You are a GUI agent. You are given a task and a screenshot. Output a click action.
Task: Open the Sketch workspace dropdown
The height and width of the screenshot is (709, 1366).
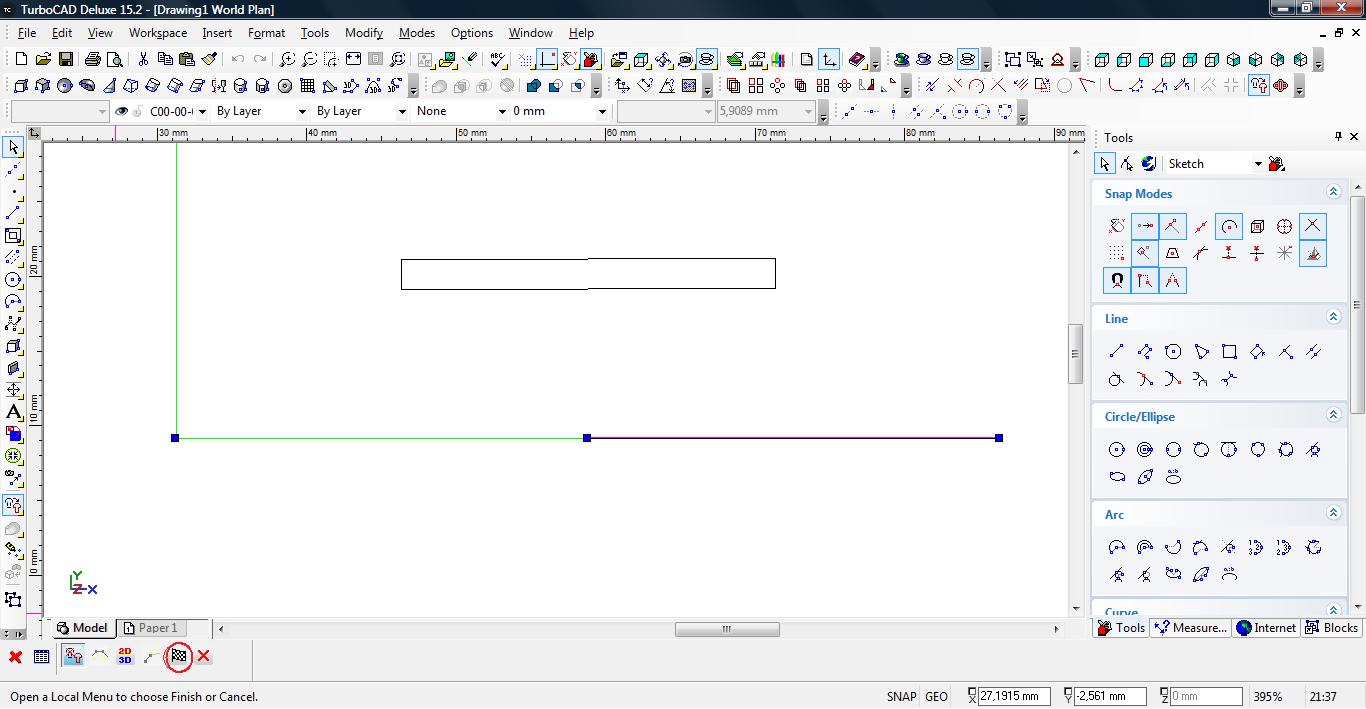pos(1257,164)
